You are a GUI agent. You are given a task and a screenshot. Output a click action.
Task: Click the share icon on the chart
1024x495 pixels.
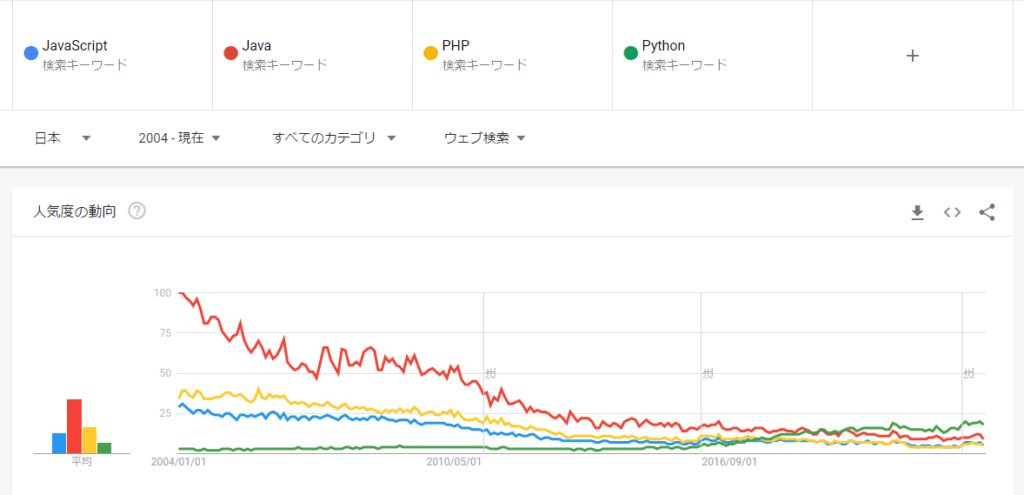pyautogui.click(x=987, y=212)
